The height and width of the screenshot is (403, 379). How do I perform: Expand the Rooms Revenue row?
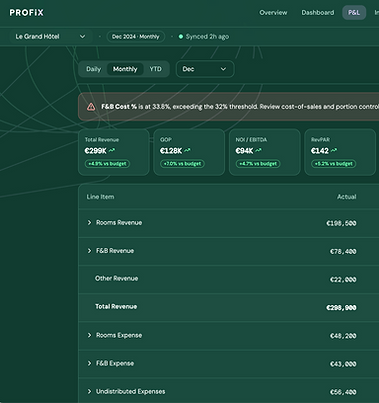(x=89, y=222)
